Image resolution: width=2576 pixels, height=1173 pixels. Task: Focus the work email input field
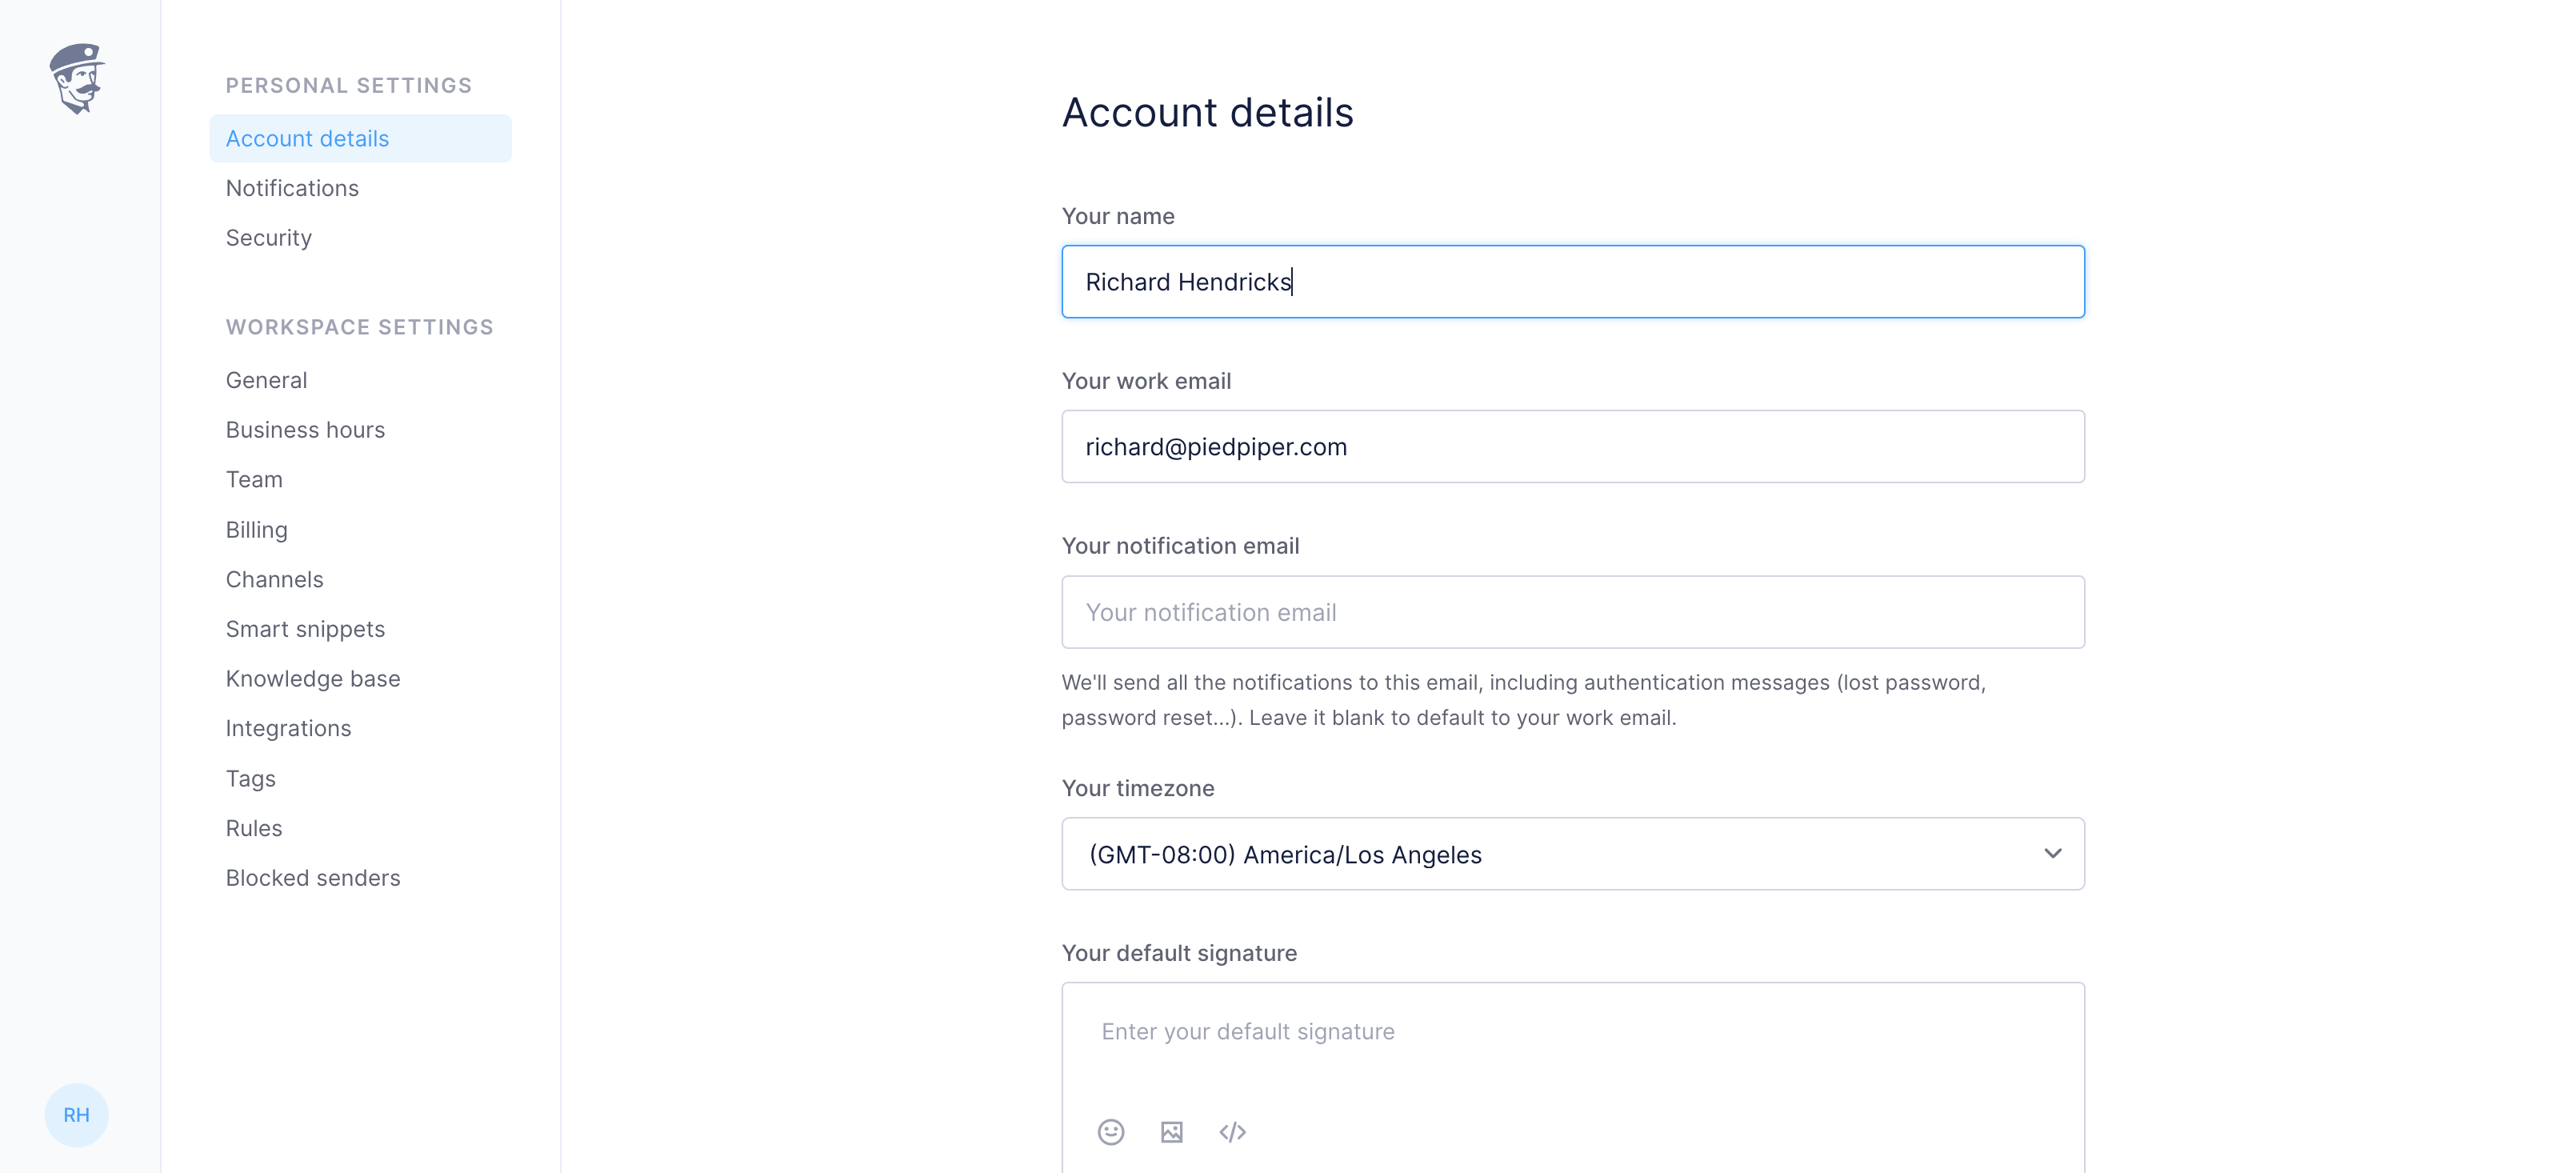[x=1573, y=447]
